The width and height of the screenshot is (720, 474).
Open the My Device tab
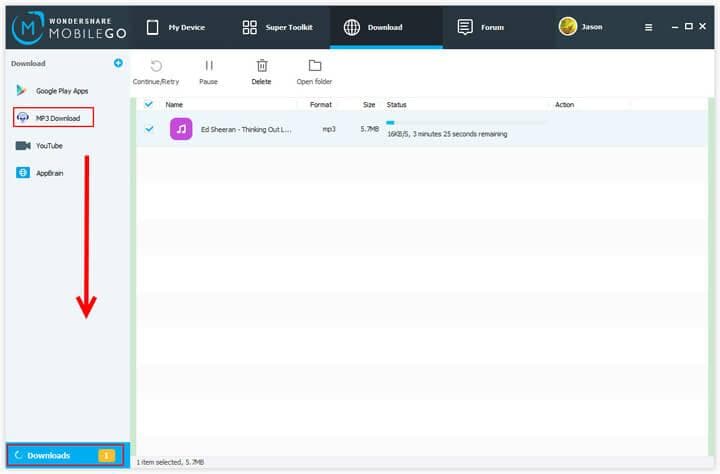click(175, 28)
